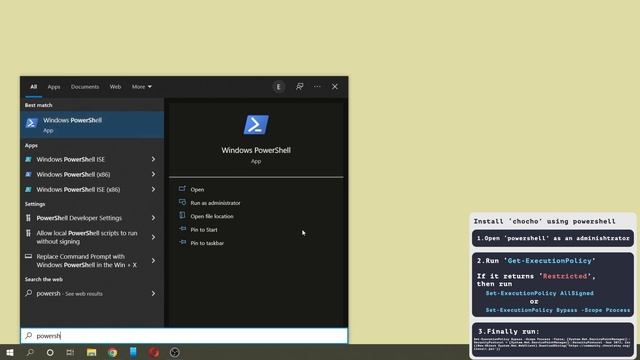Open the feedback icon in search header

pyautogui.click(x=300, y=87)
